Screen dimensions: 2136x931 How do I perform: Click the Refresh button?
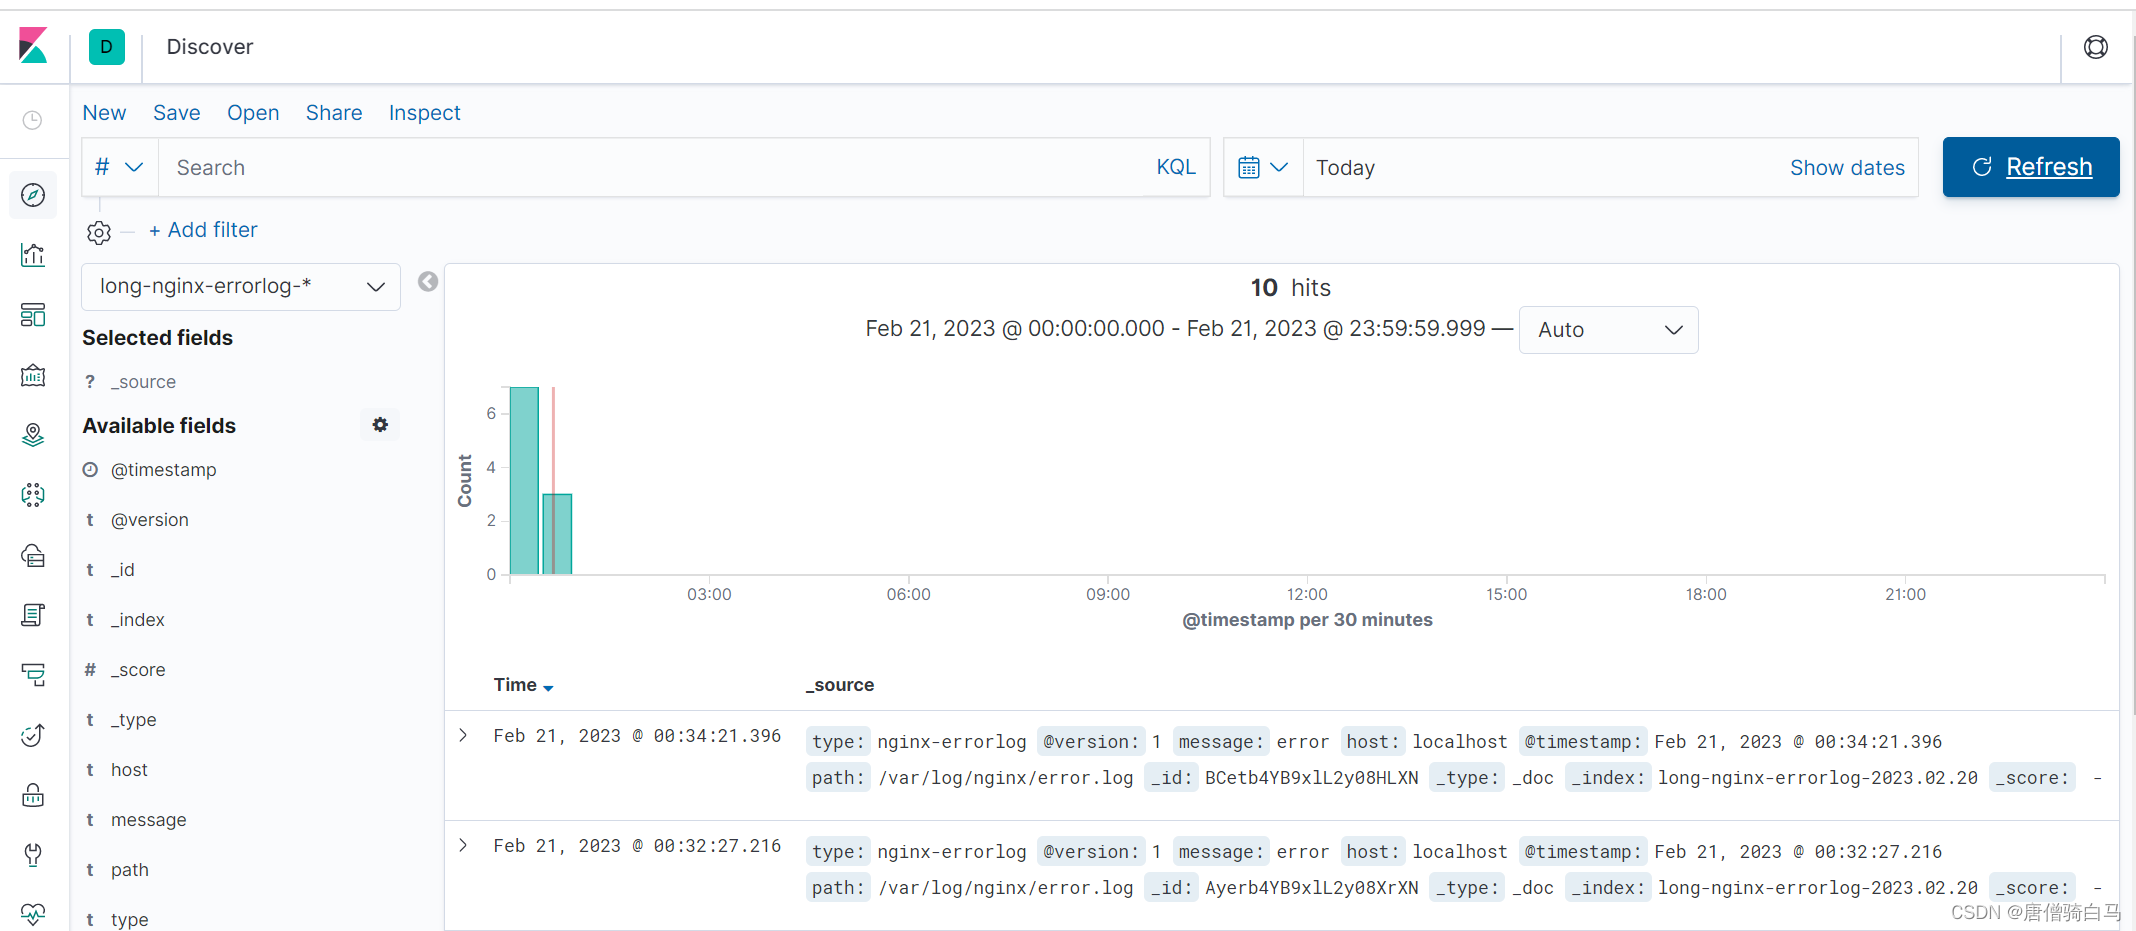2030,167
